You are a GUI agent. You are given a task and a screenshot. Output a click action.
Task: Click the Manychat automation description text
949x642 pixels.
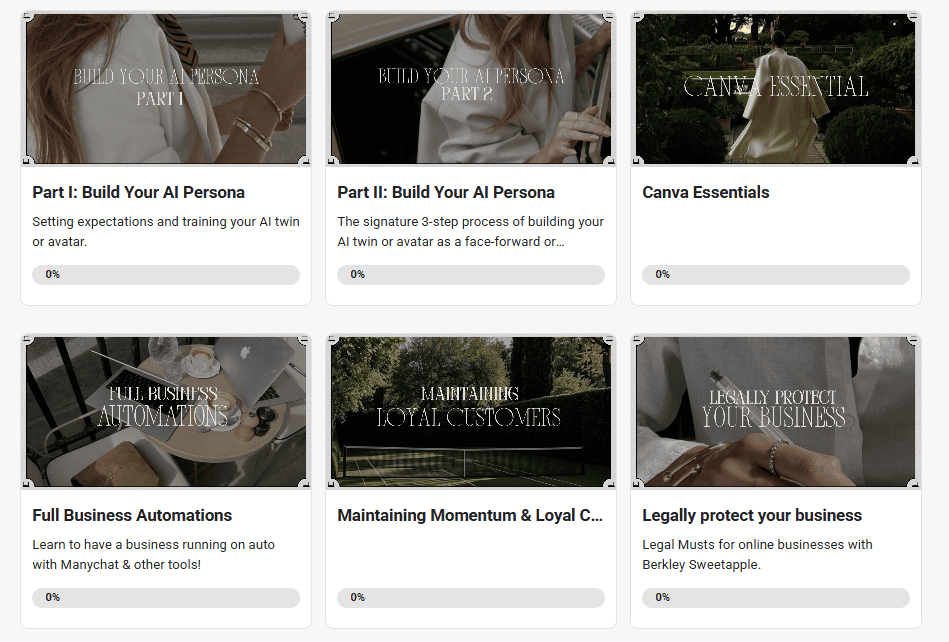(x=153, y=555)
